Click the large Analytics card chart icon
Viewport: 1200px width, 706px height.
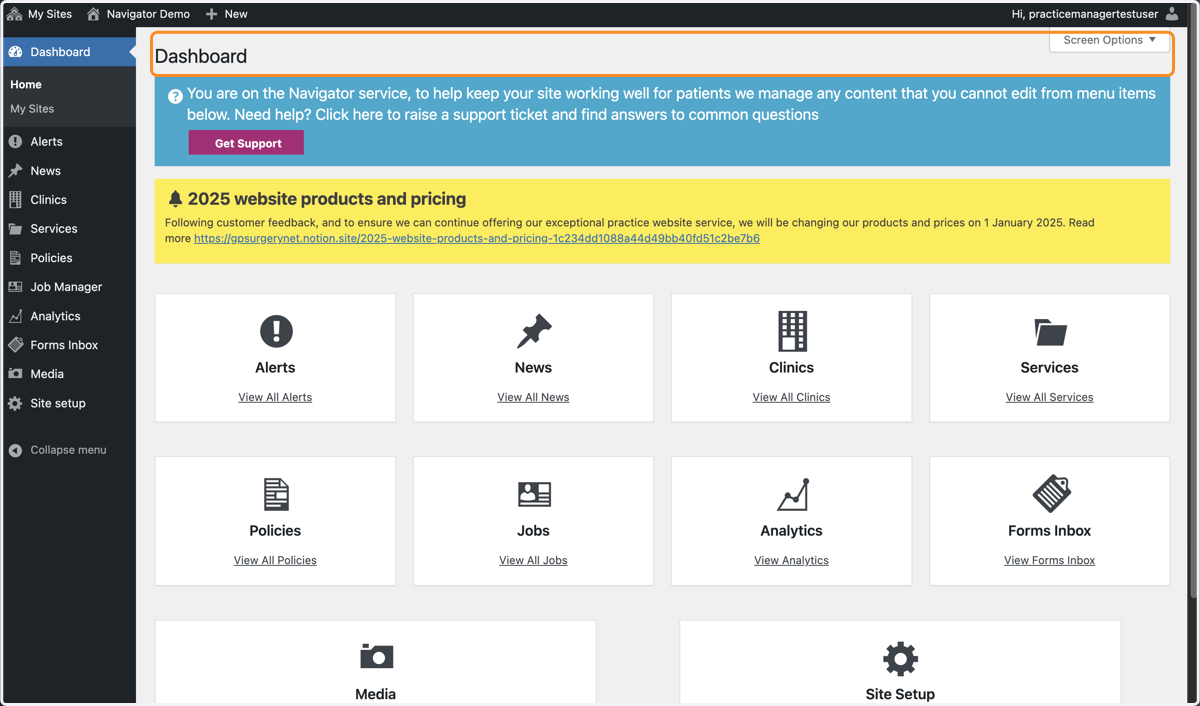(x=792, y=495)
